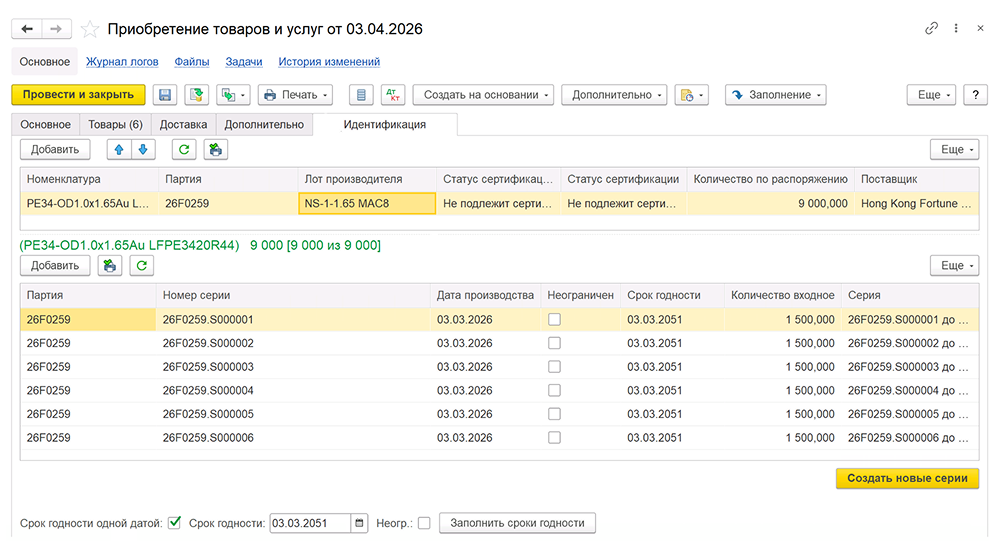This screenshot has width=994, height=544.
Task: Refresh the upper identification table
Action: point(184,150)
